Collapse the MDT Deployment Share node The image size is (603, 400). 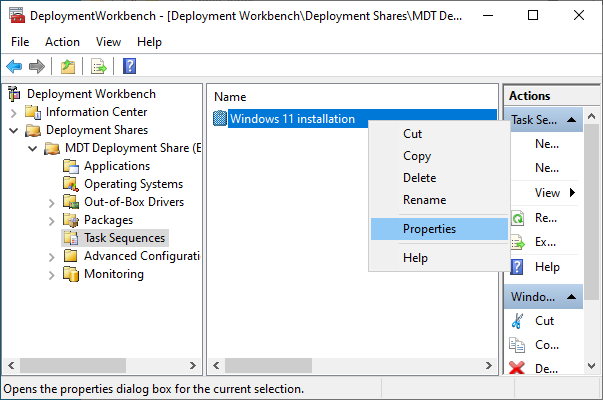[33, 148]
